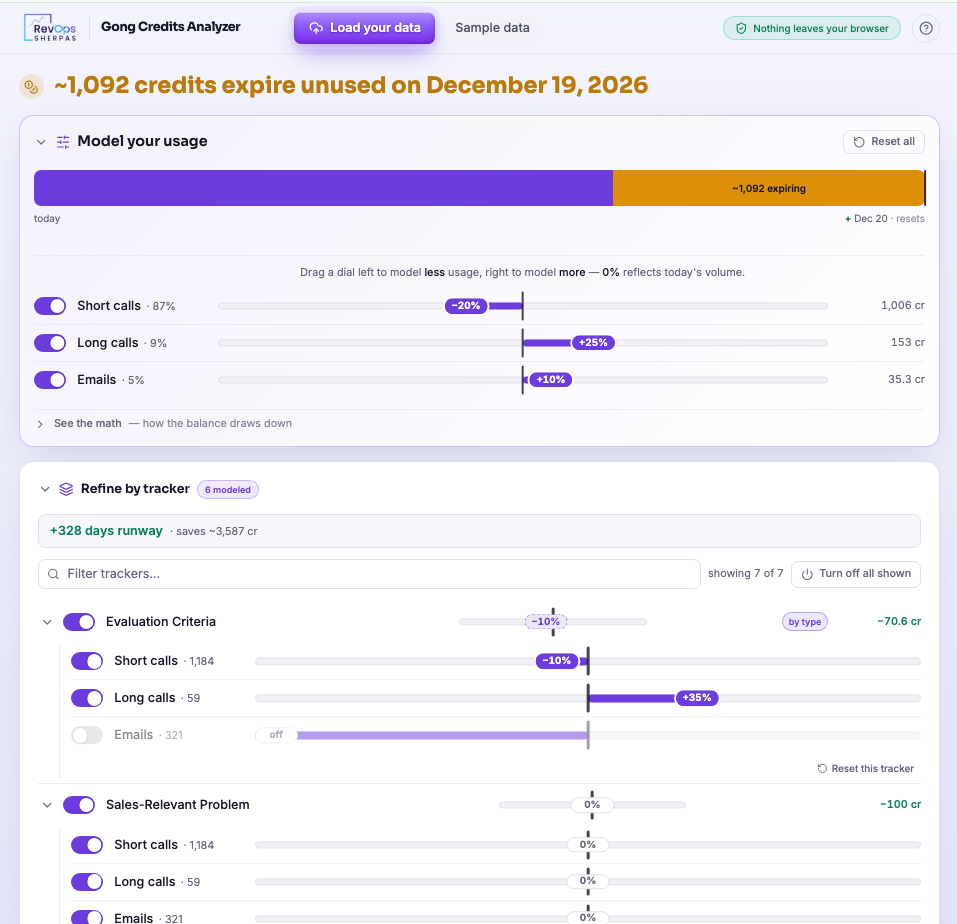Disable the Emails usage toggle at top
The image size is (957, 924).
tap(50, 380)
